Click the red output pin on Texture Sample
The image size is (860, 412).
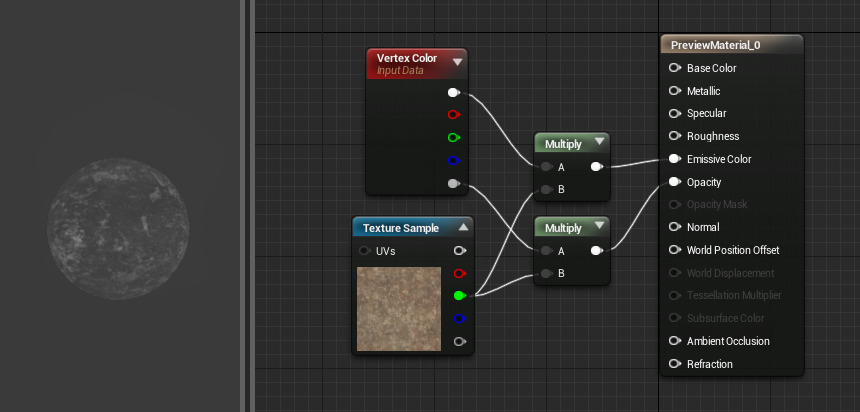click(459, 273)
